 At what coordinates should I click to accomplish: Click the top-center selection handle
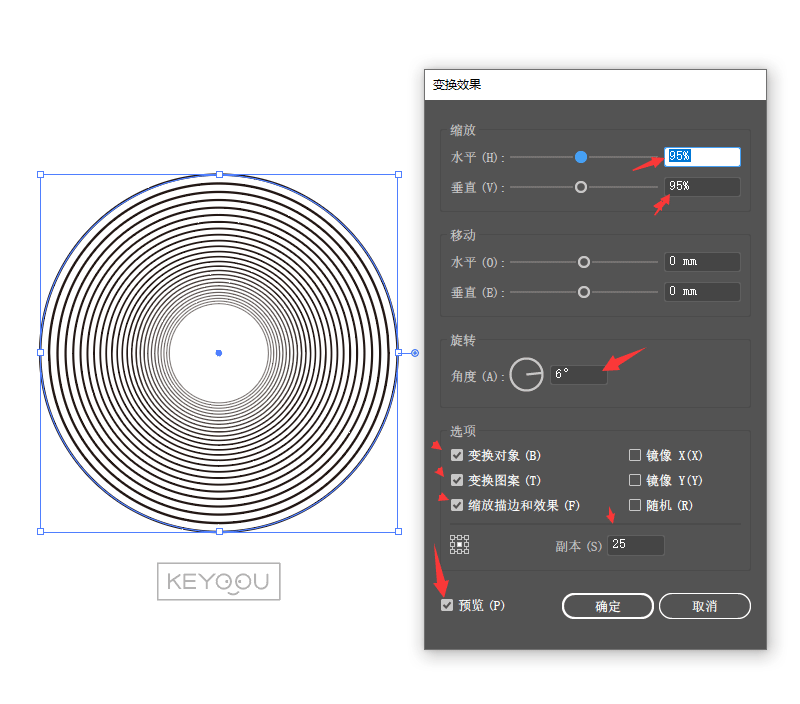(219, 174)
